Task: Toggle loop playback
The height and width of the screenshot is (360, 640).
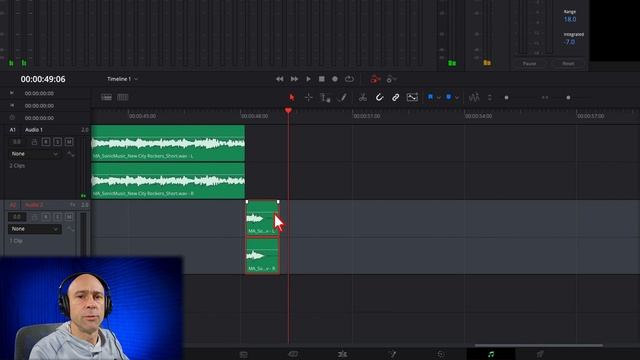Action: point(349,79)
